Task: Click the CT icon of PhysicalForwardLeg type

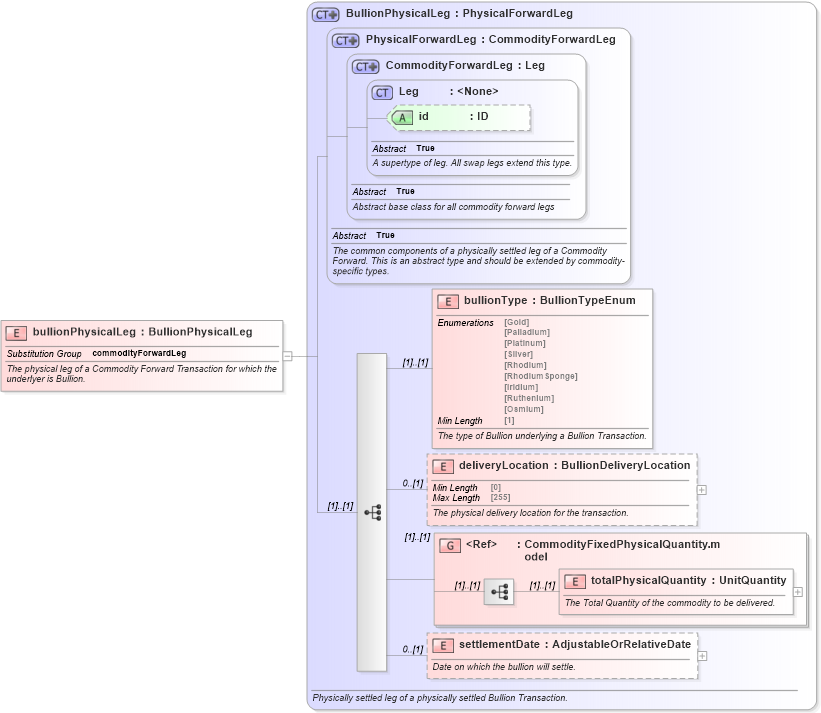Action: coord(346,40)
